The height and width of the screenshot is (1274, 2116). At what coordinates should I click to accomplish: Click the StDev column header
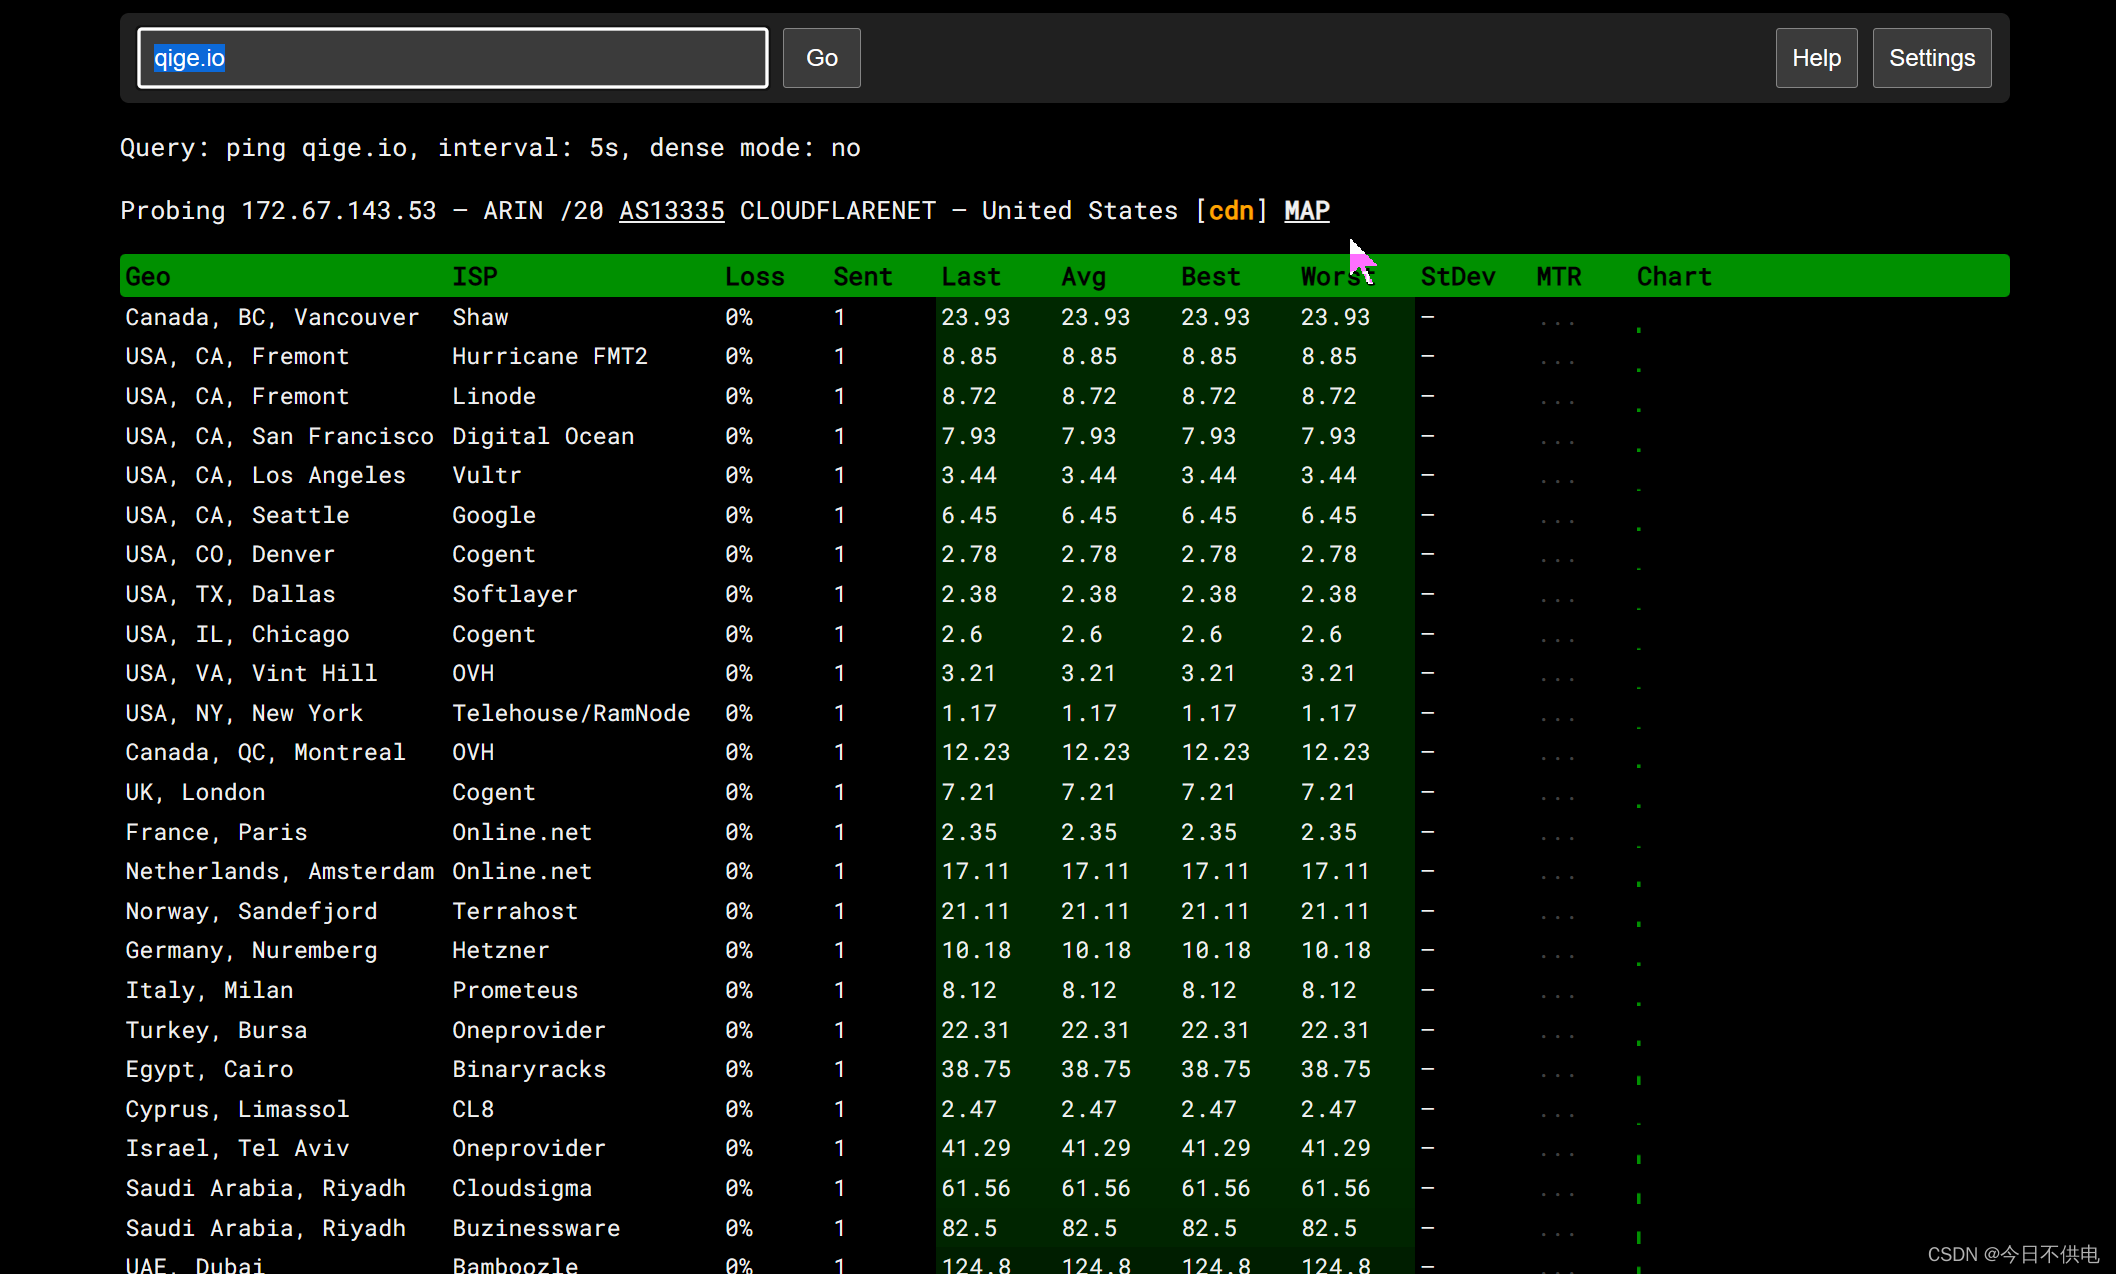tap(1457, 277)
